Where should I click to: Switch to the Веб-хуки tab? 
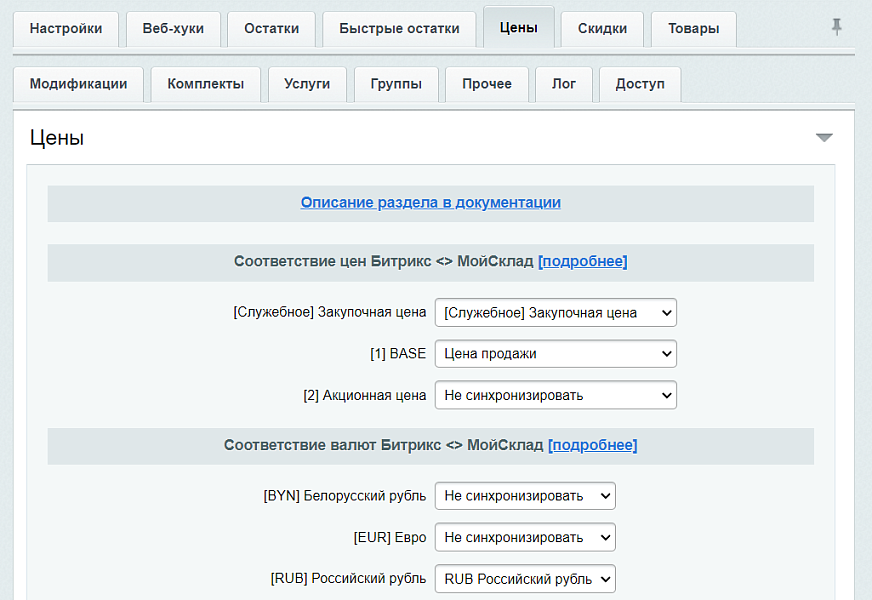172,29
